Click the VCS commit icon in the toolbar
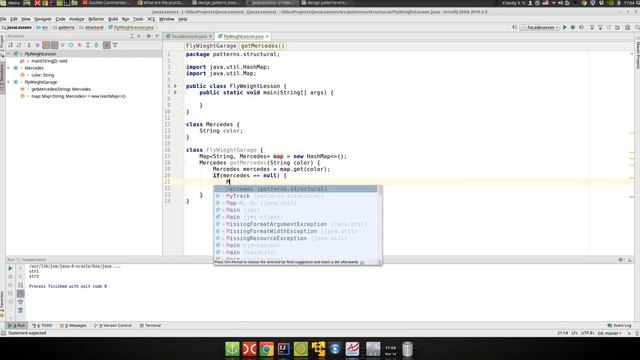This screenshot has width=640, height=360. point(600,27)
